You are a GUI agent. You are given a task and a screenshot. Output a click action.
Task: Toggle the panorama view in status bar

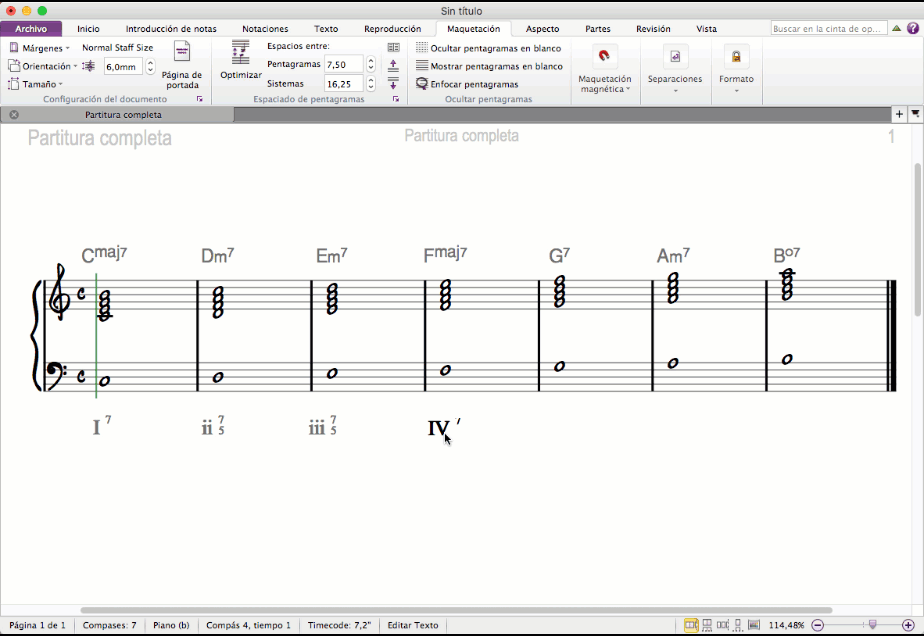point(754,625)
